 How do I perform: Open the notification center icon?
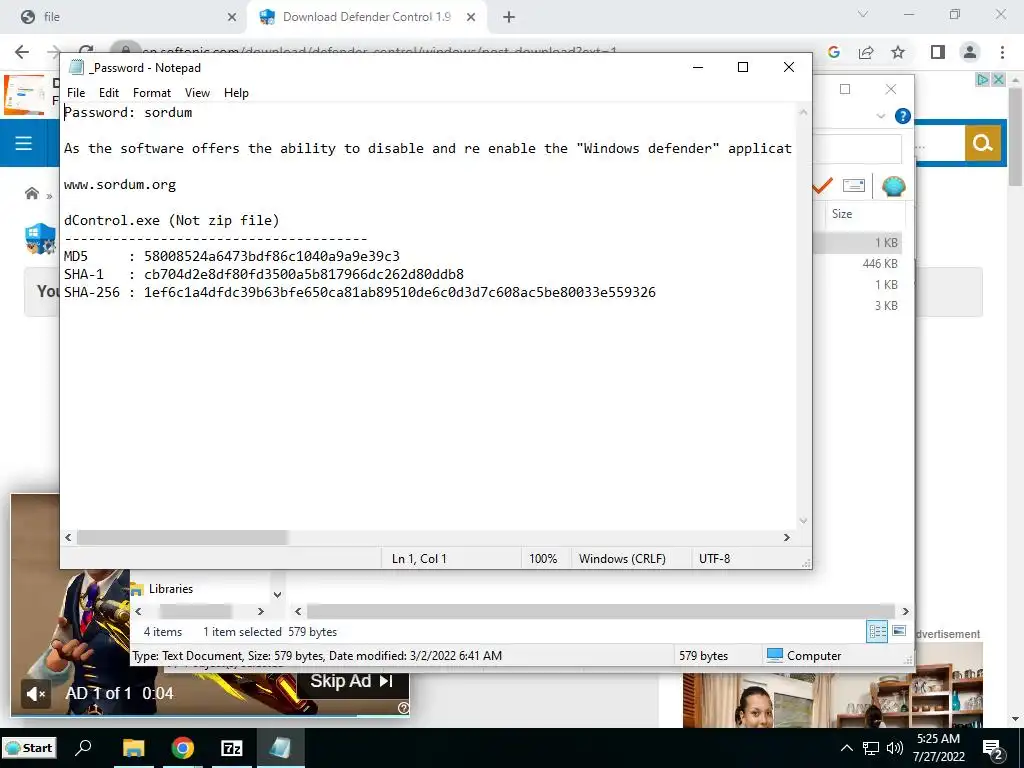click(993, 750)
